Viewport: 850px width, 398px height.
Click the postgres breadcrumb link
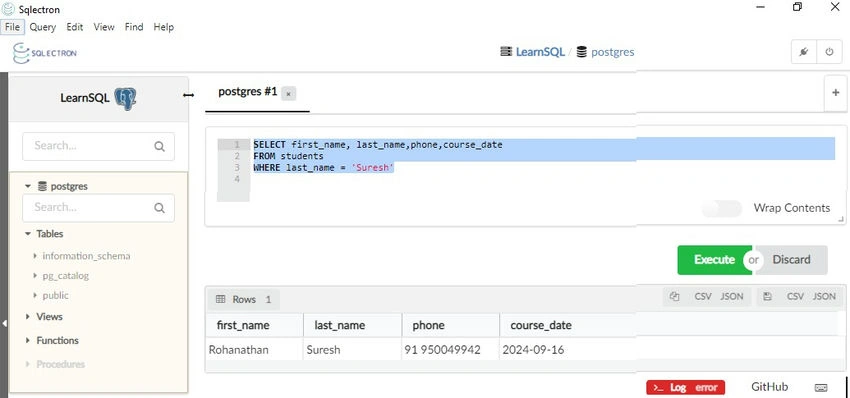click(613, 52)
